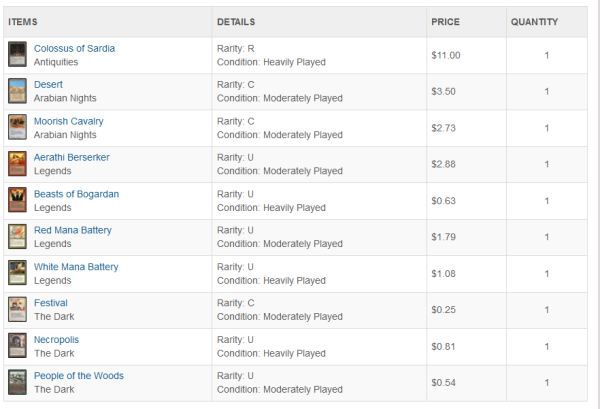This screenshot has height=409, width=600.
Task: Open the Colossus of Sardia link
Action: coord(74,48)
